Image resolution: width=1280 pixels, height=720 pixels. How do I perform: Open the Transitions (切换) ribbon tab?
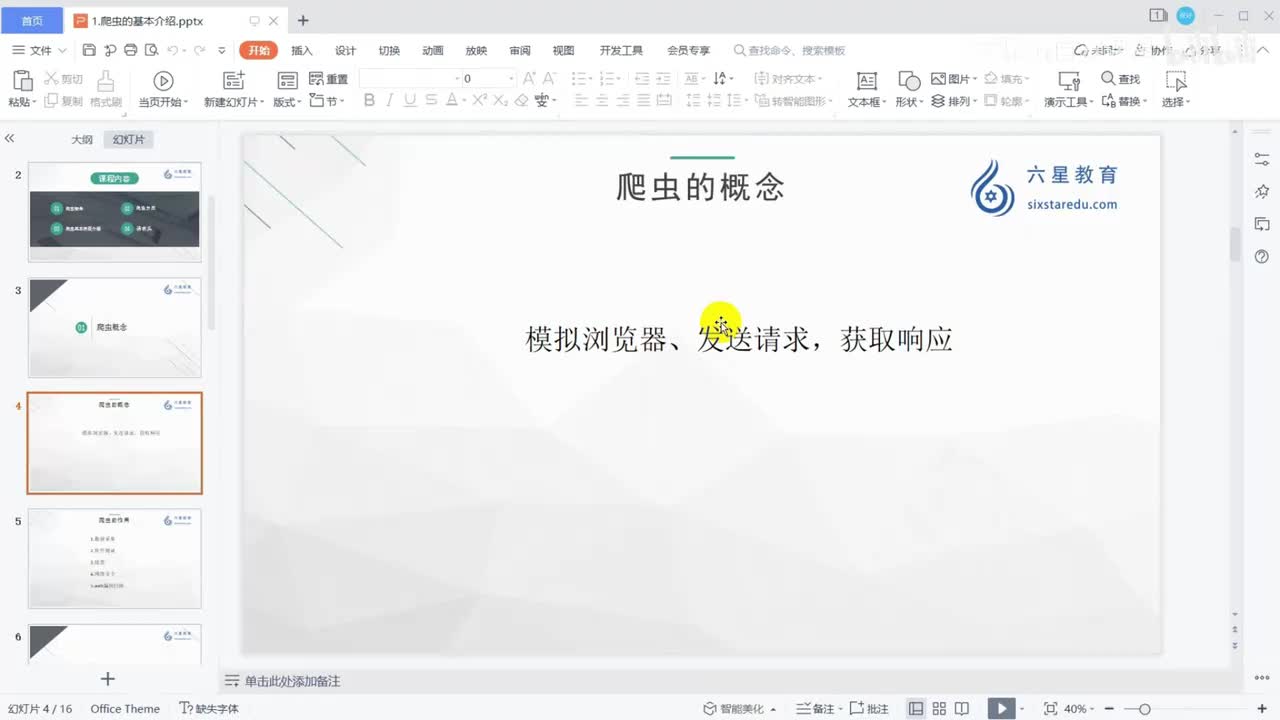coord(389,50)
